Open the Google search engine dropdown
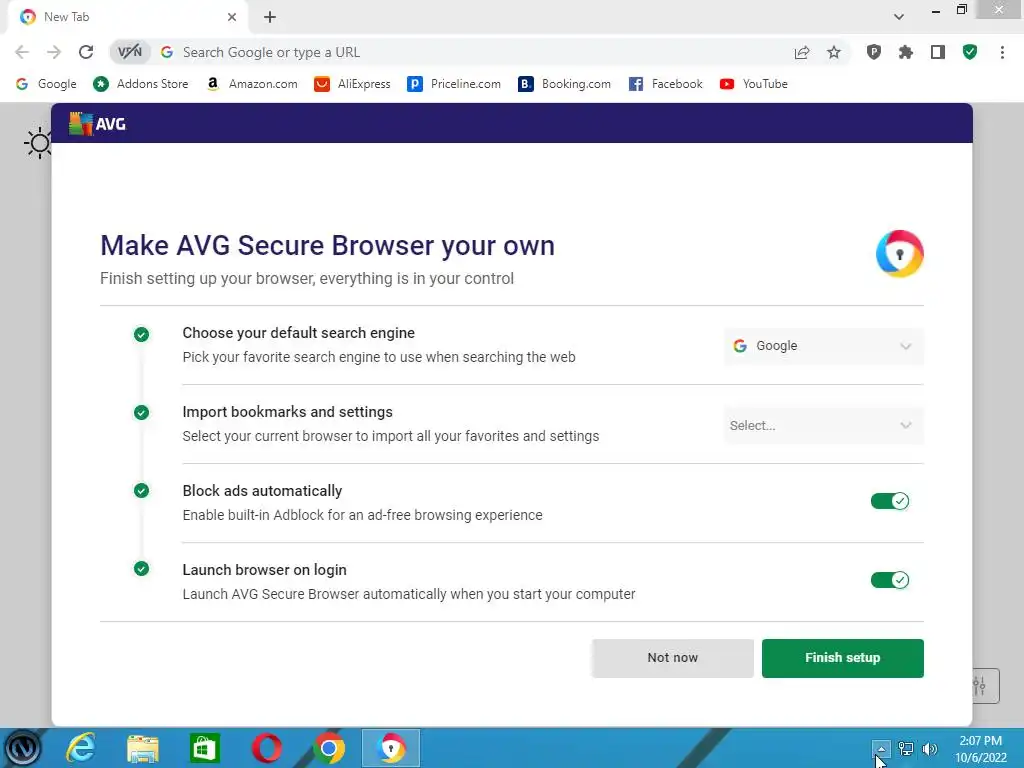This screenshot has width=1024, height=768. pyautogui.click(x=824, y=346)
